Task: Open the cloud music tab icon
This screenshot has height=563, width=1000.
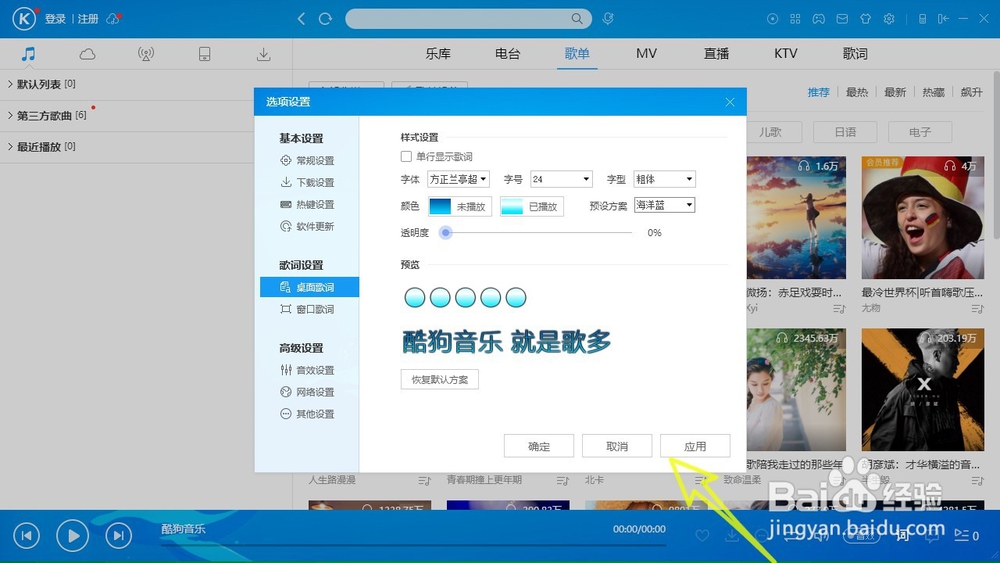Action: coord(87,54)
